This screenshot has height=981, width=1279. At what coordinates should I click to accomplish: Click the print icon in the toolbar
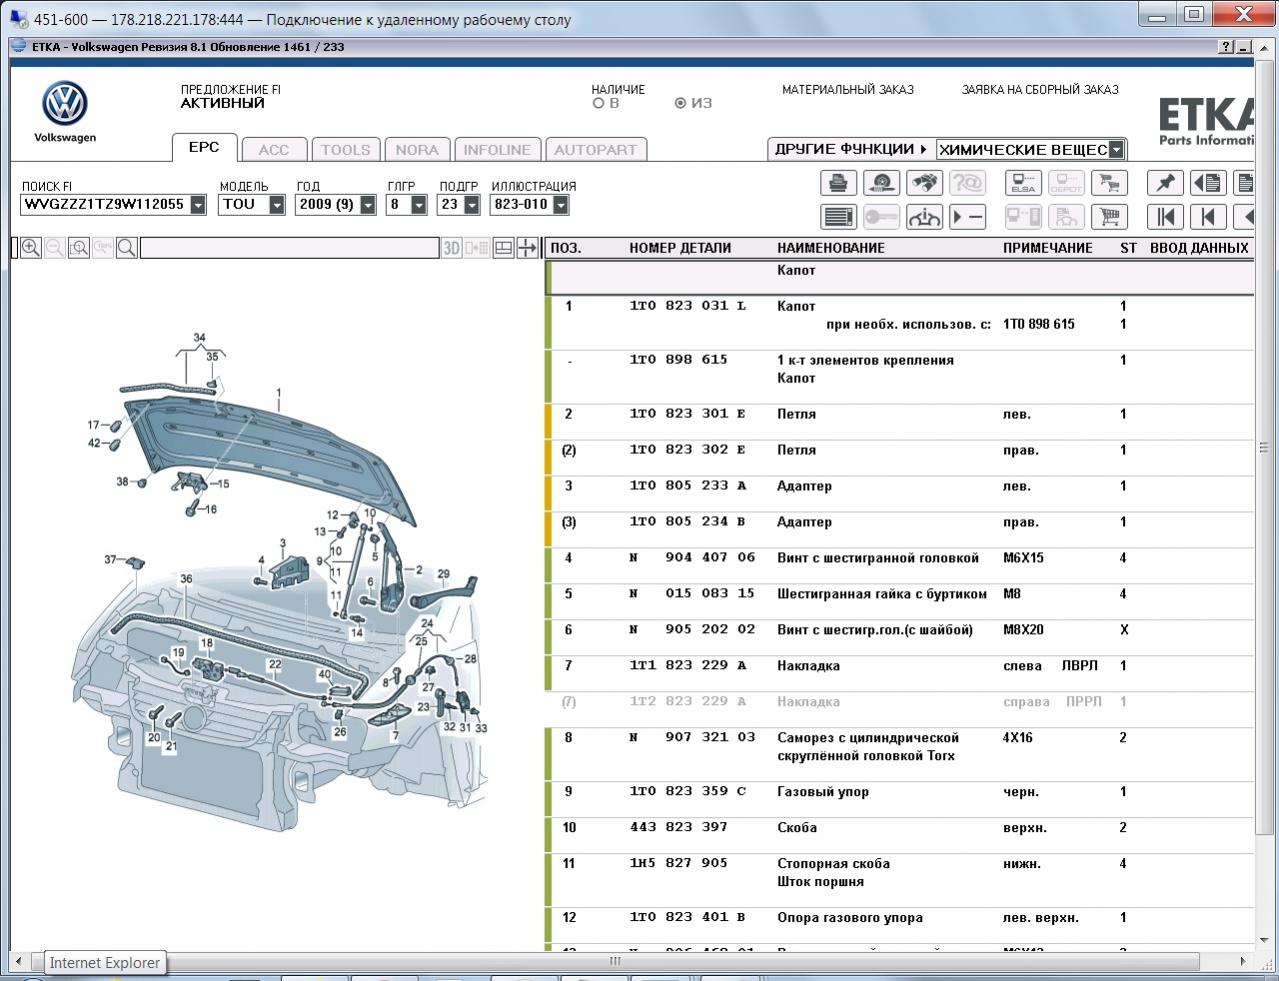point(839,183)
